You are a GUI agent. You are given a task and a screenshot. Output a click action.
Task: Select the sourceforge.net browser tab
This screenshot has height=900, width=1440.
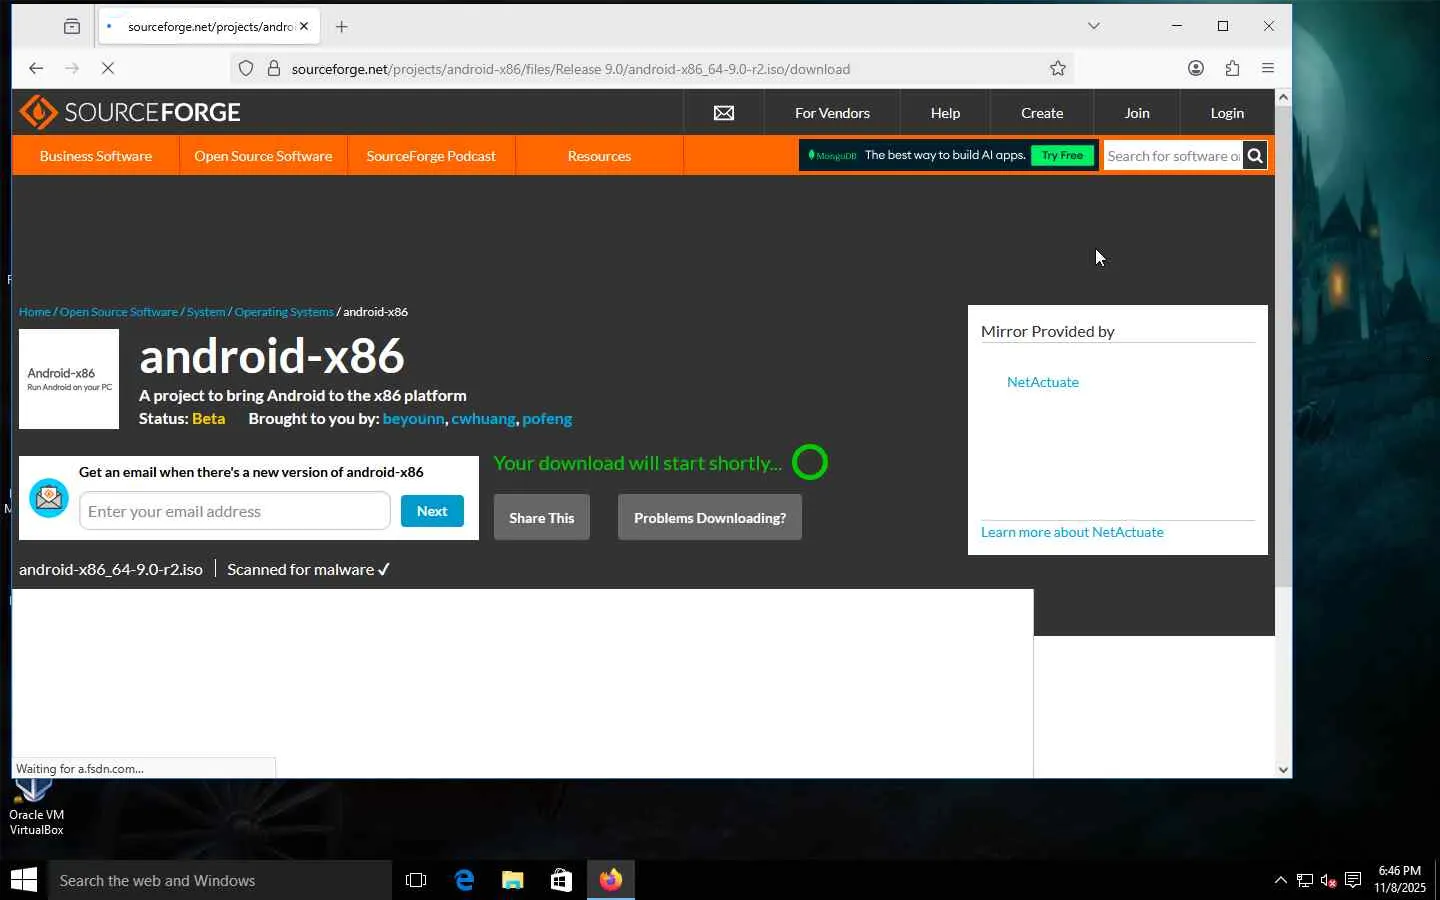(x=209, y=27)
